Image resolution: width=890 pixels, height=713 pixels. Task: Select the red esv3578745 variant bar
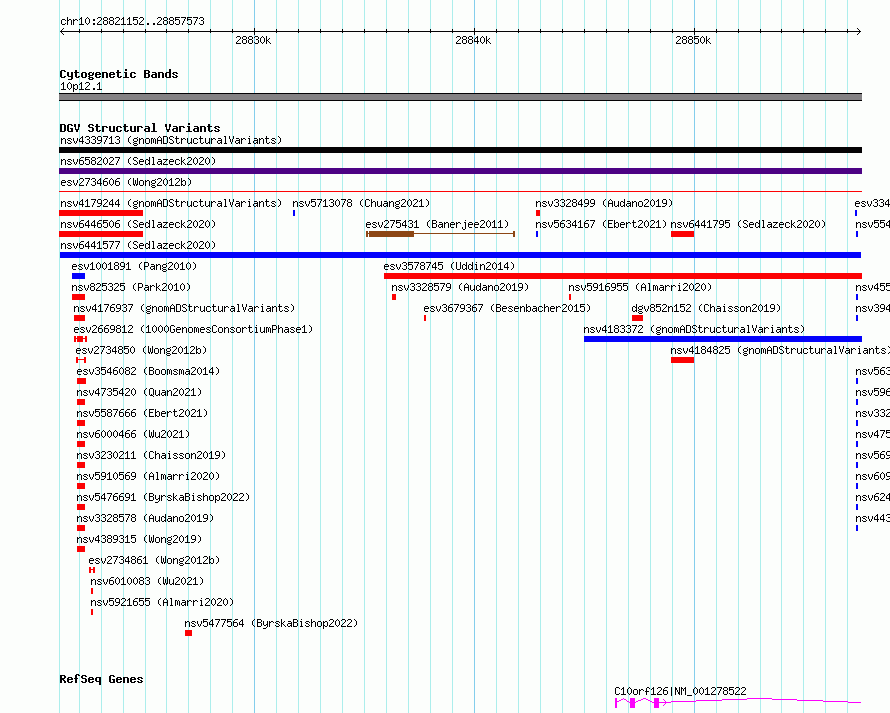pos(623,276)
